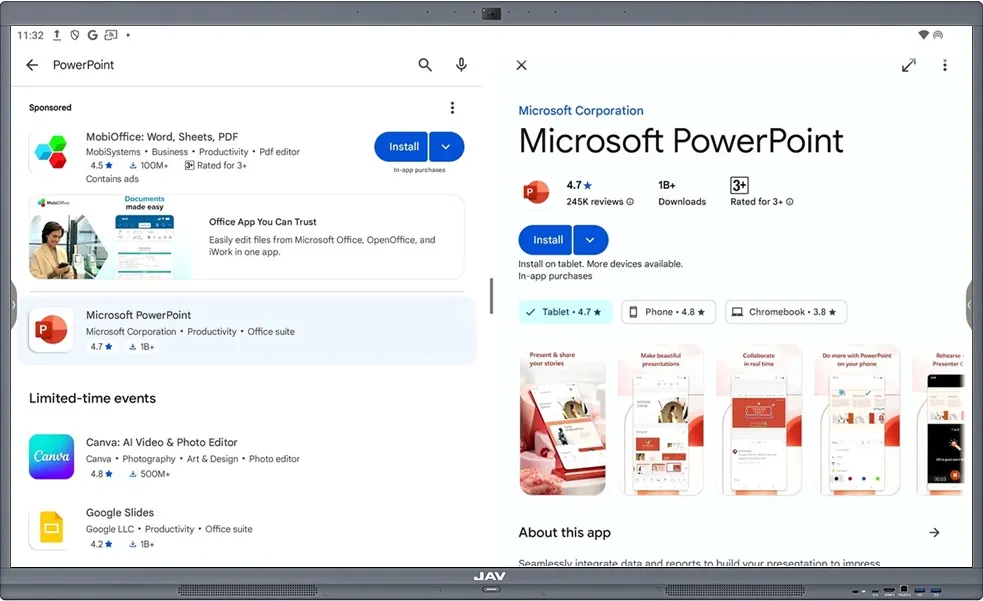Expand the app page using diagonal arrows icon
Image resolution: width=983 pixels, height=601 pixels.
pos(908,64)
